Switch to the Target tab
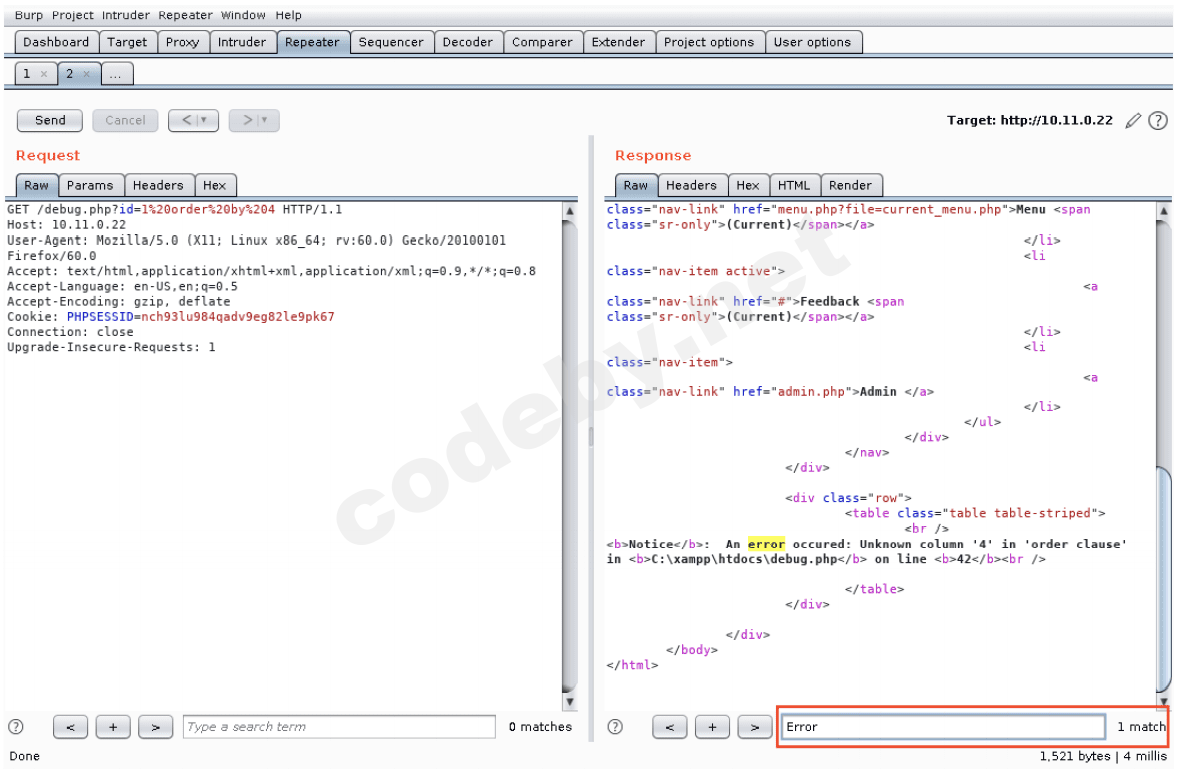 [x=126, y=42]
